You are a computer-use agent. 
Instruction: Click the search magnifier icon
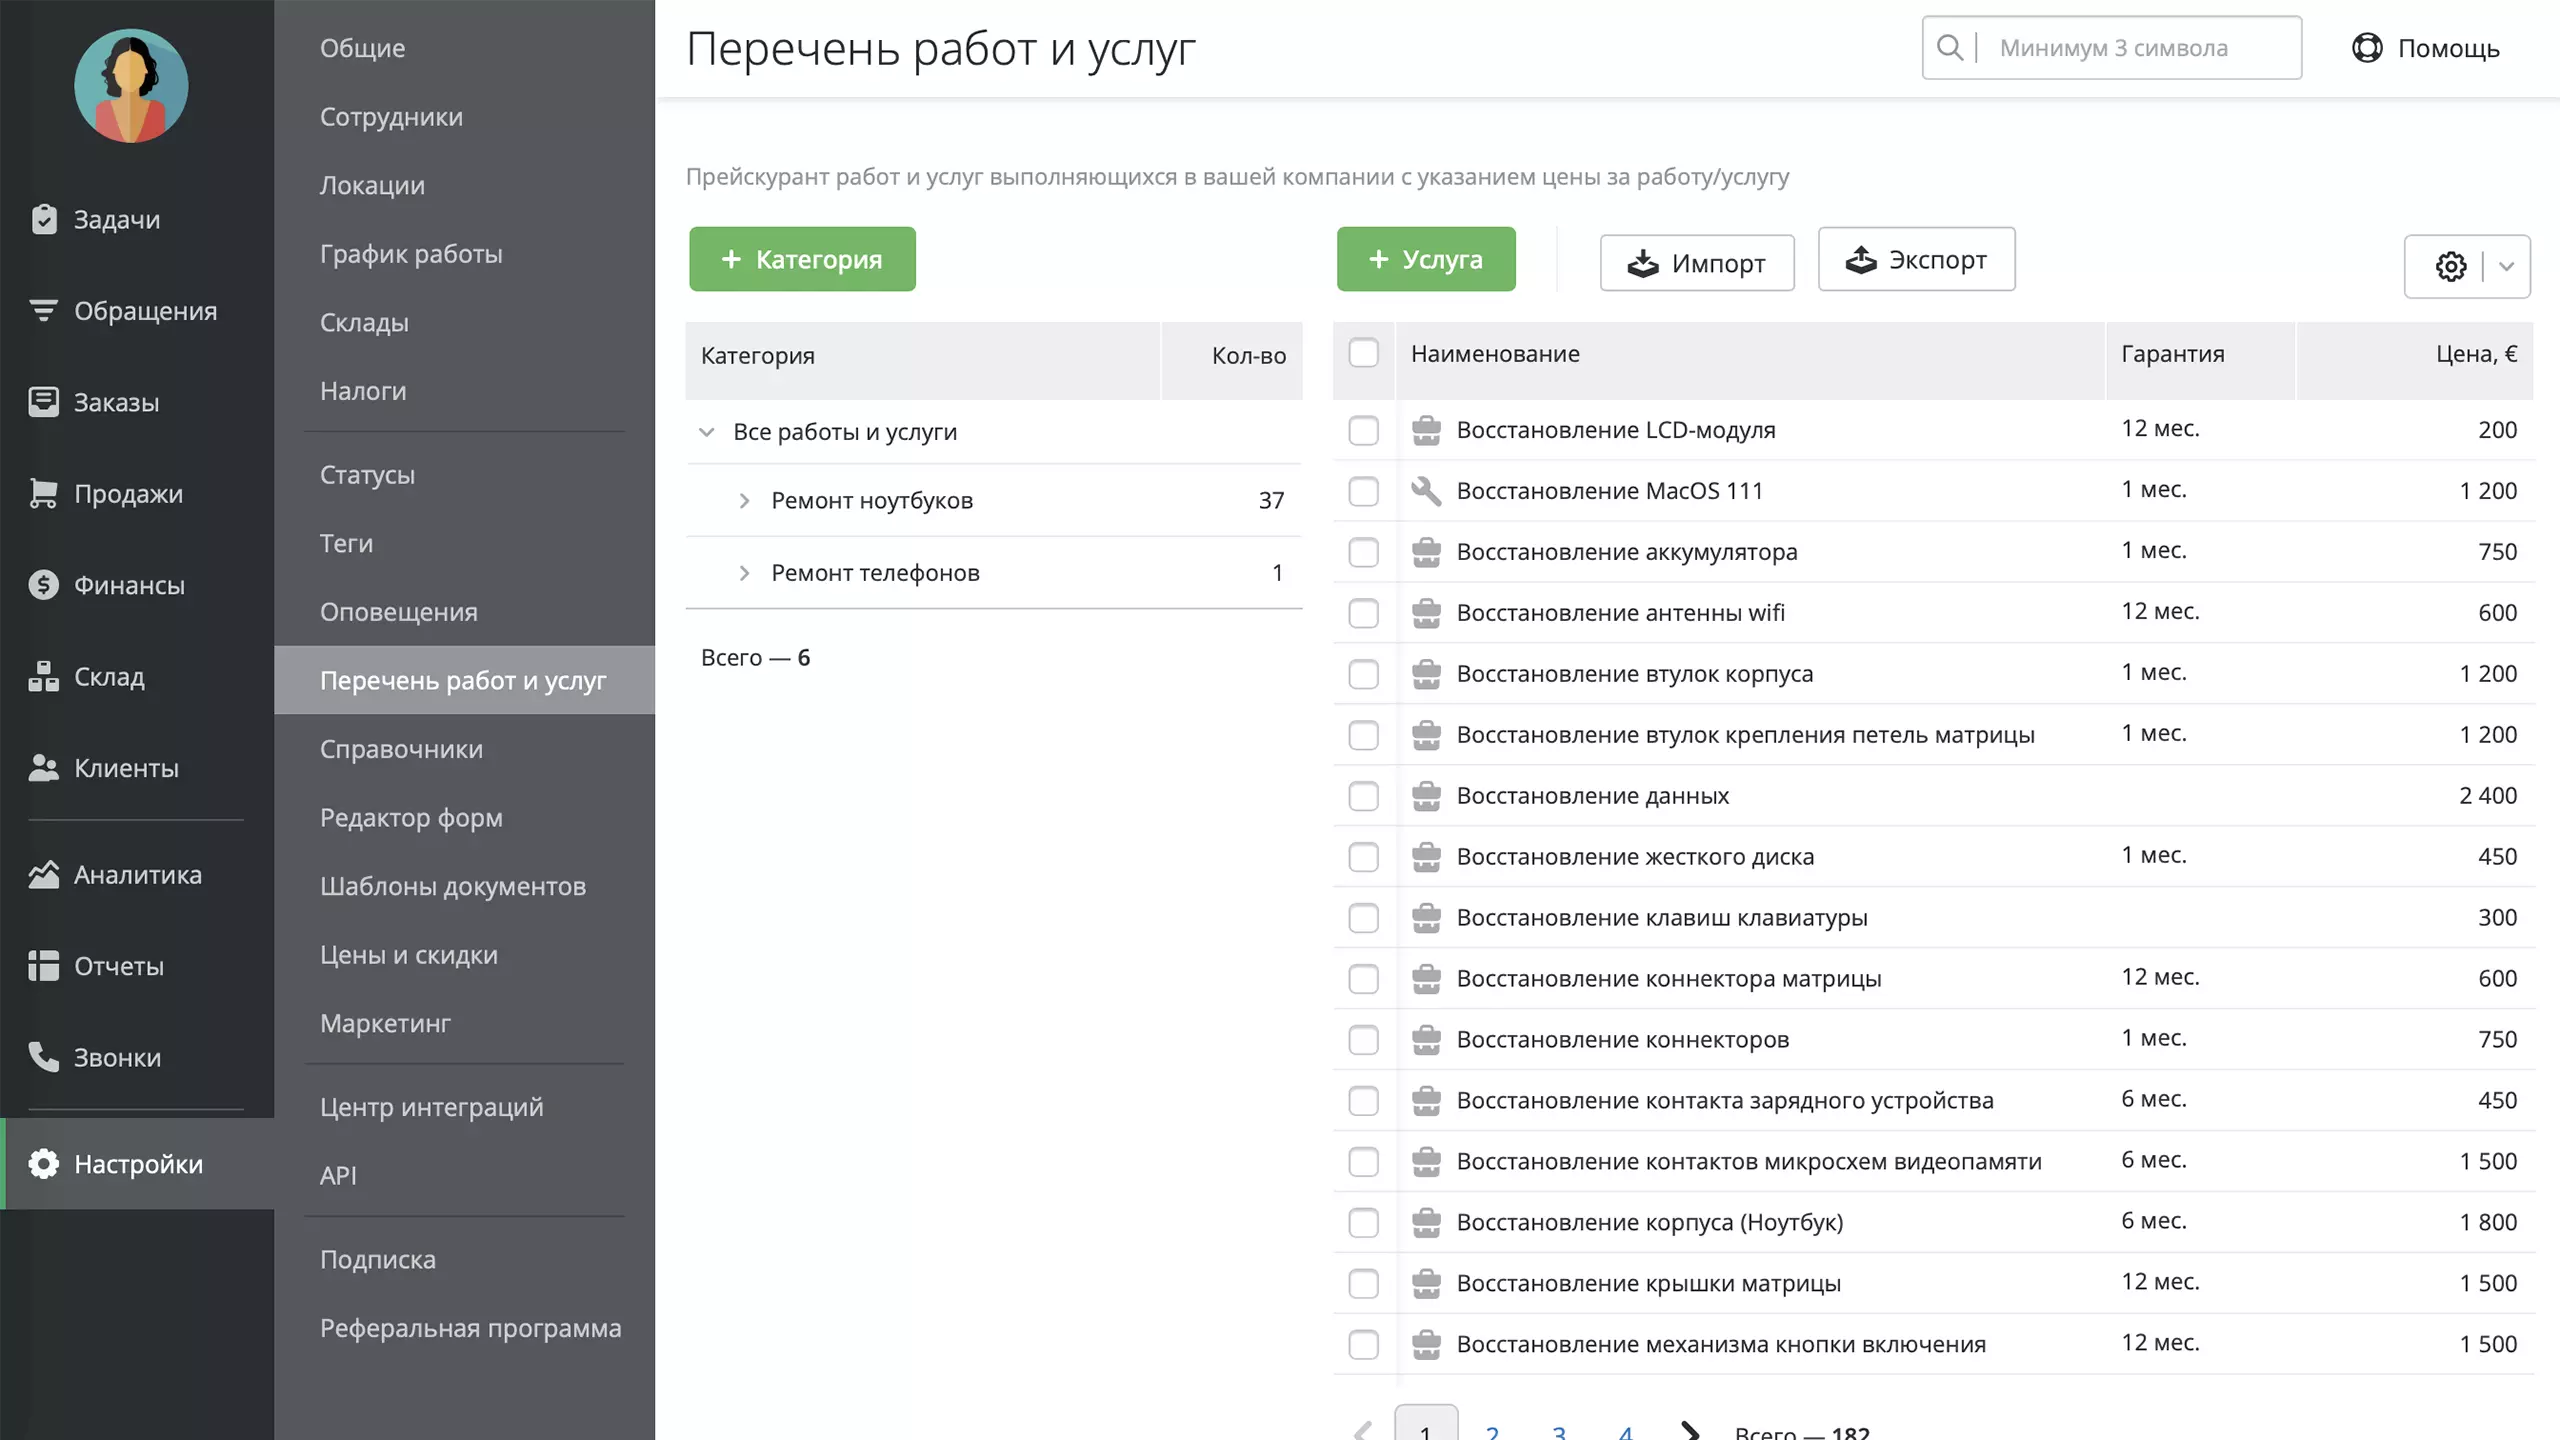click(x=1949, y=47)
